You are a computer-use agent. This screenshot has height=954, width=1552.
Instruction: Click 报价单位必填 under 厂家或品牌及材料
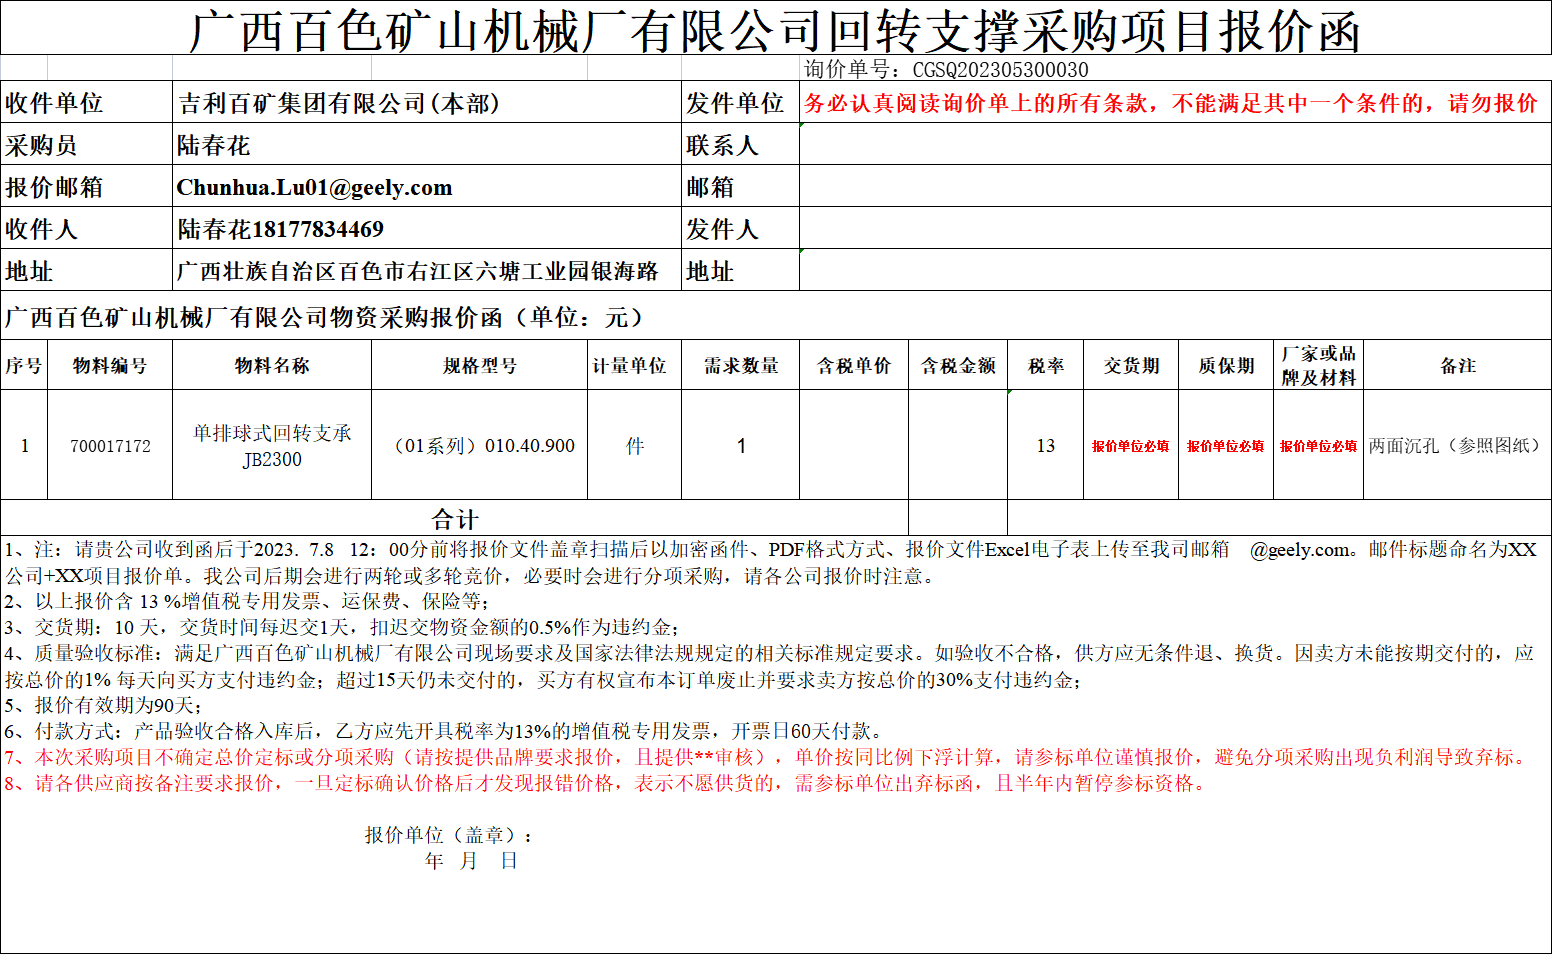pos(1319,446)
